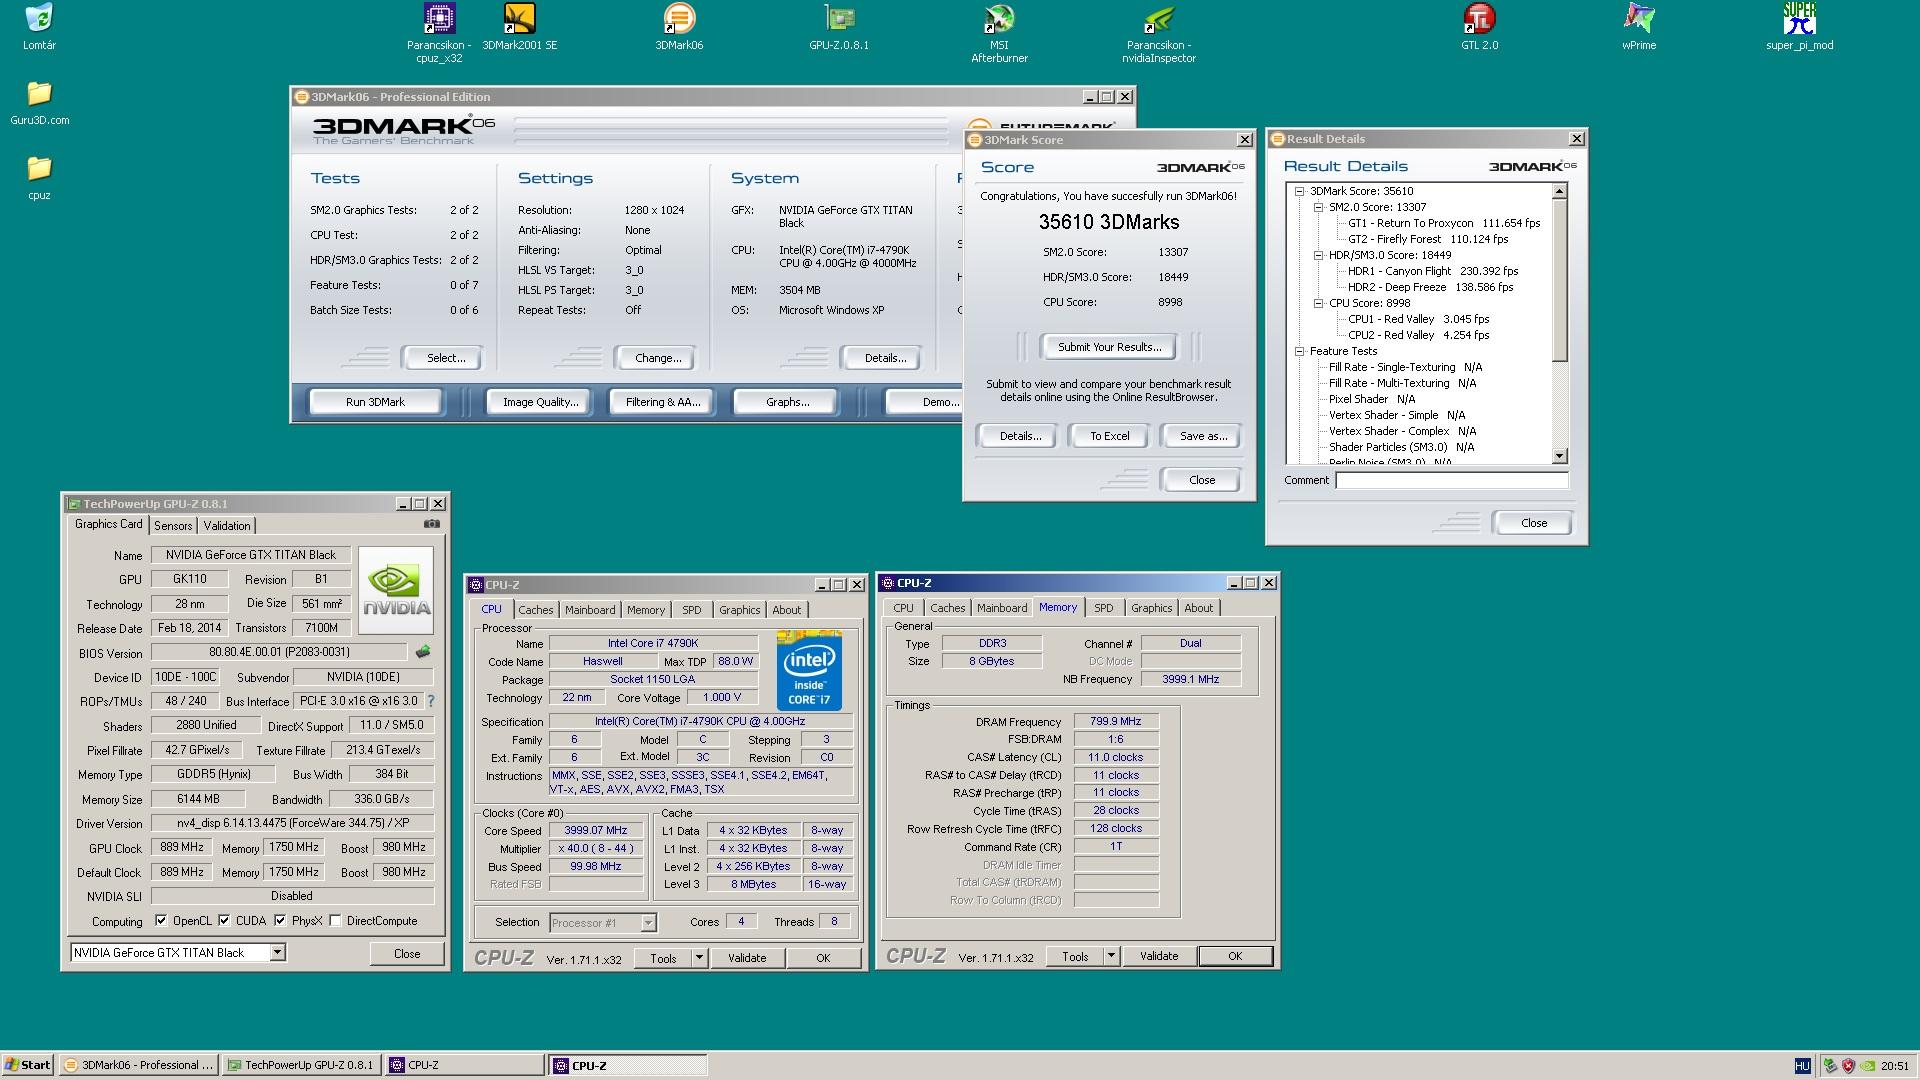The height and width of the screenshot is (1080, 1920).
Task: Click the To Excel button
Action: point(1109,436)
